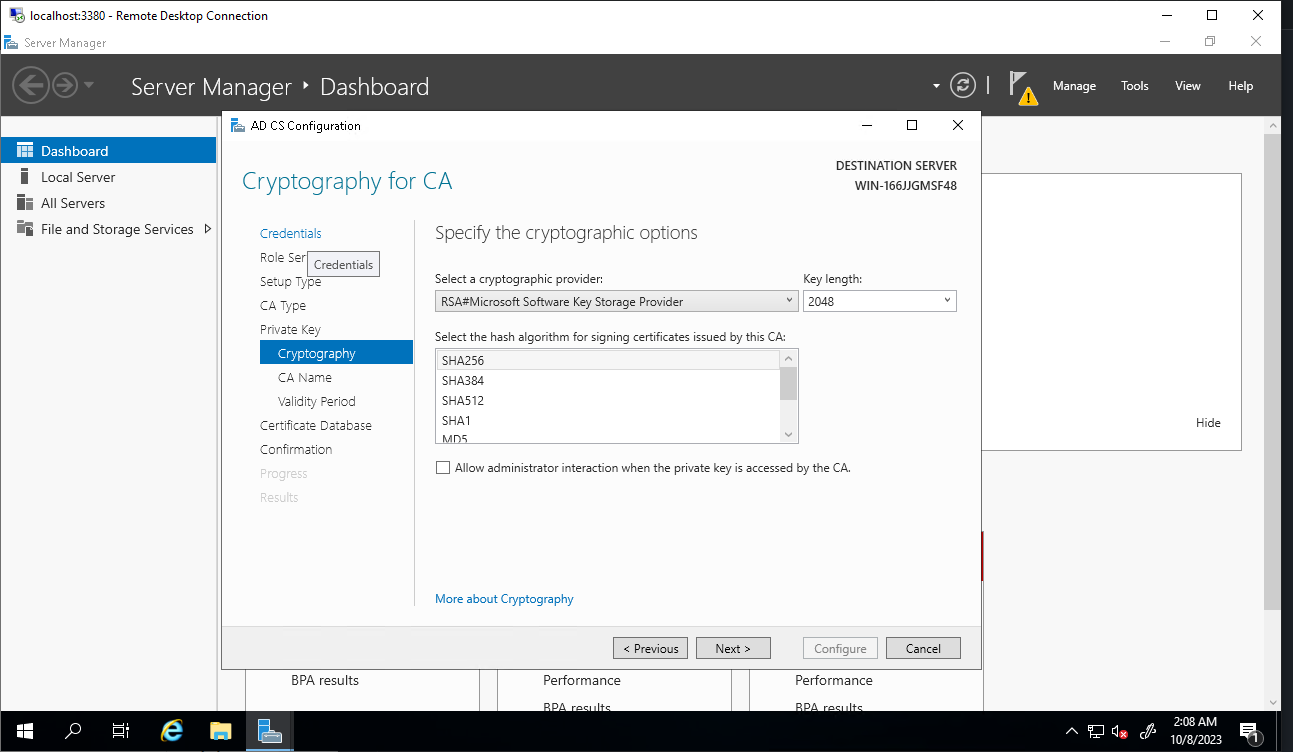The image size is (1293, 752).
Task: Select SHA384 hash algorithm
Action: click(463, 380)
